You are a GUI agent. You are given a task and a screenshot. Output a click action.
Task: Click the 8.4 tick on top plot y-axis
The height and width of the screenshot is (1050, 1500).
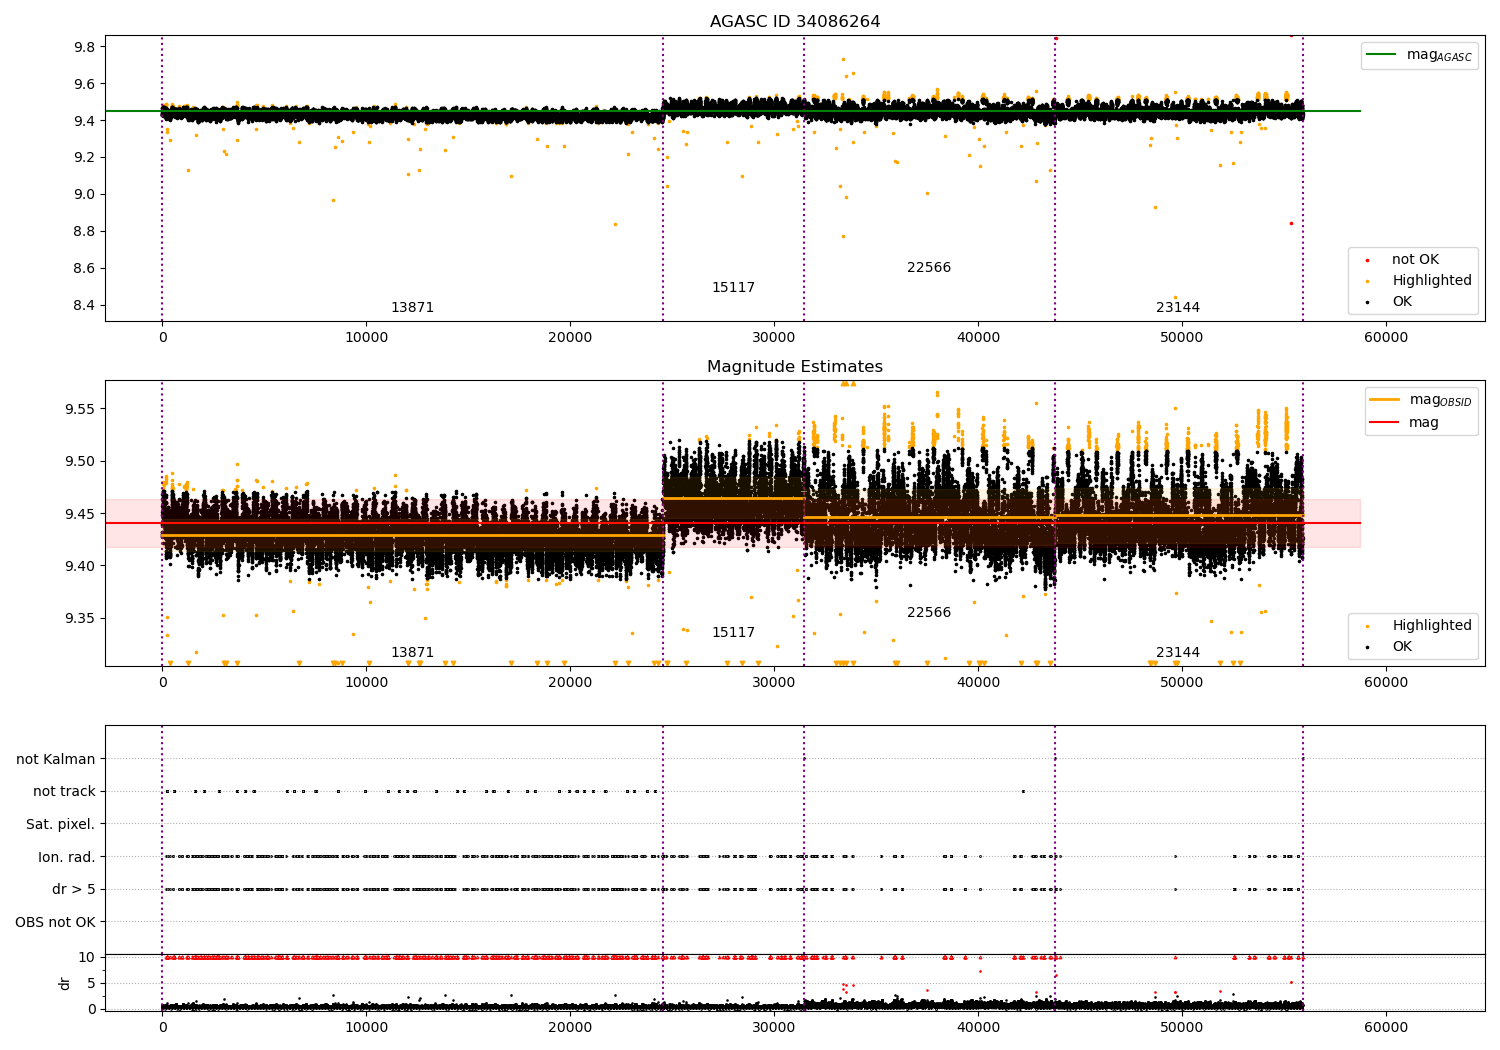[x=84, y=305]
